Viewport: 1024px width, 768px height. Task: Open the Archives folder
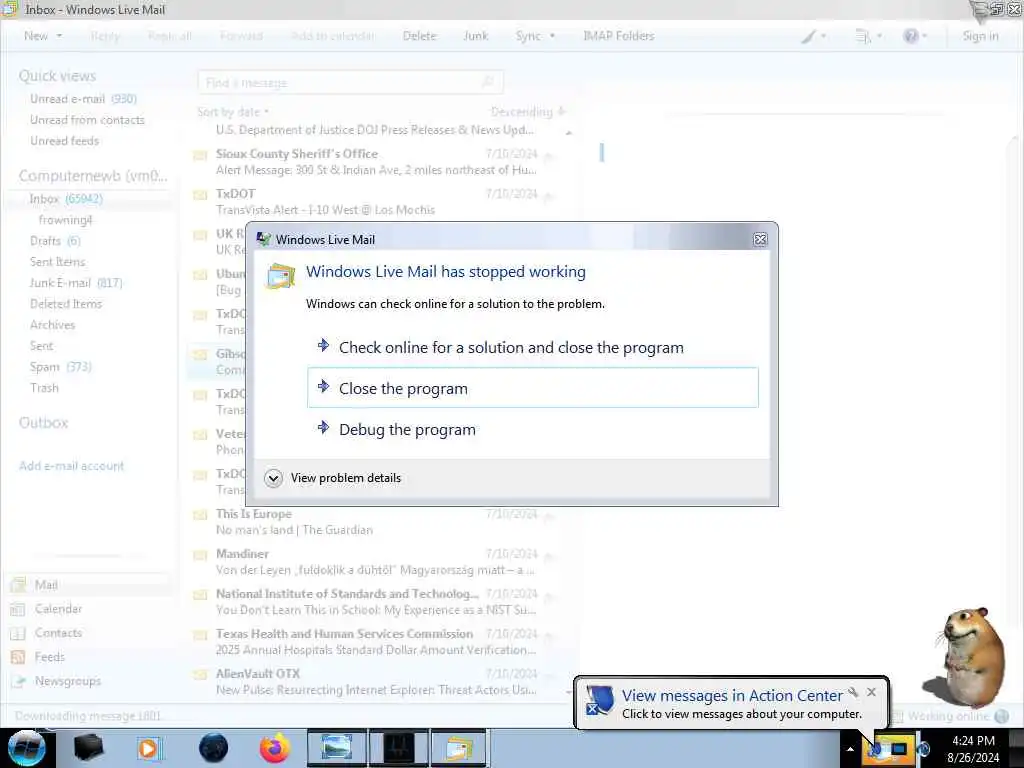click(52, 325)
